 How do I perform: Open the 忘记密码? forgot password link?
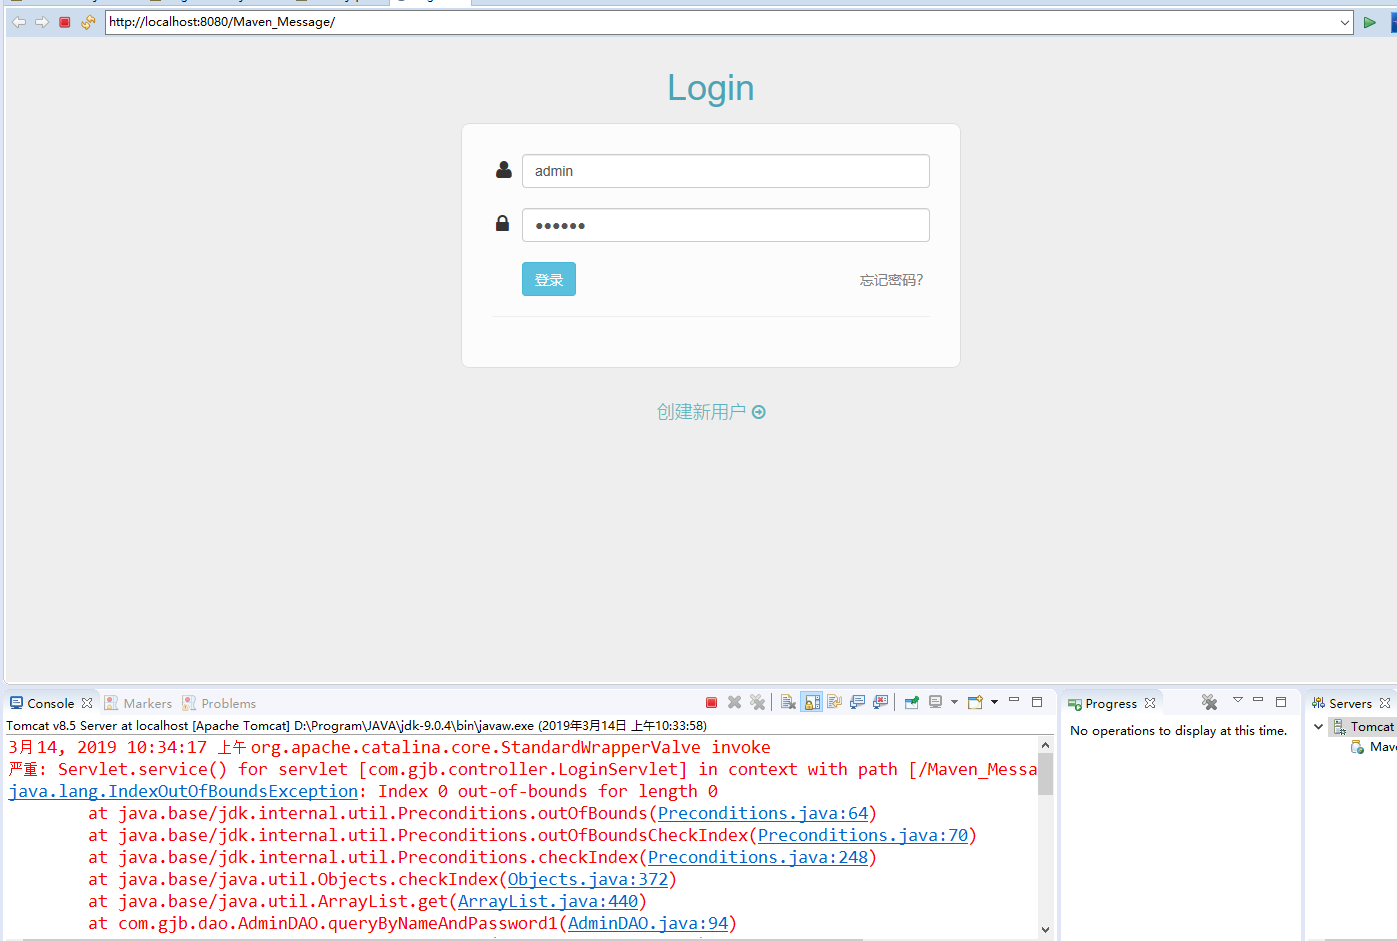(x=892, y=280)
